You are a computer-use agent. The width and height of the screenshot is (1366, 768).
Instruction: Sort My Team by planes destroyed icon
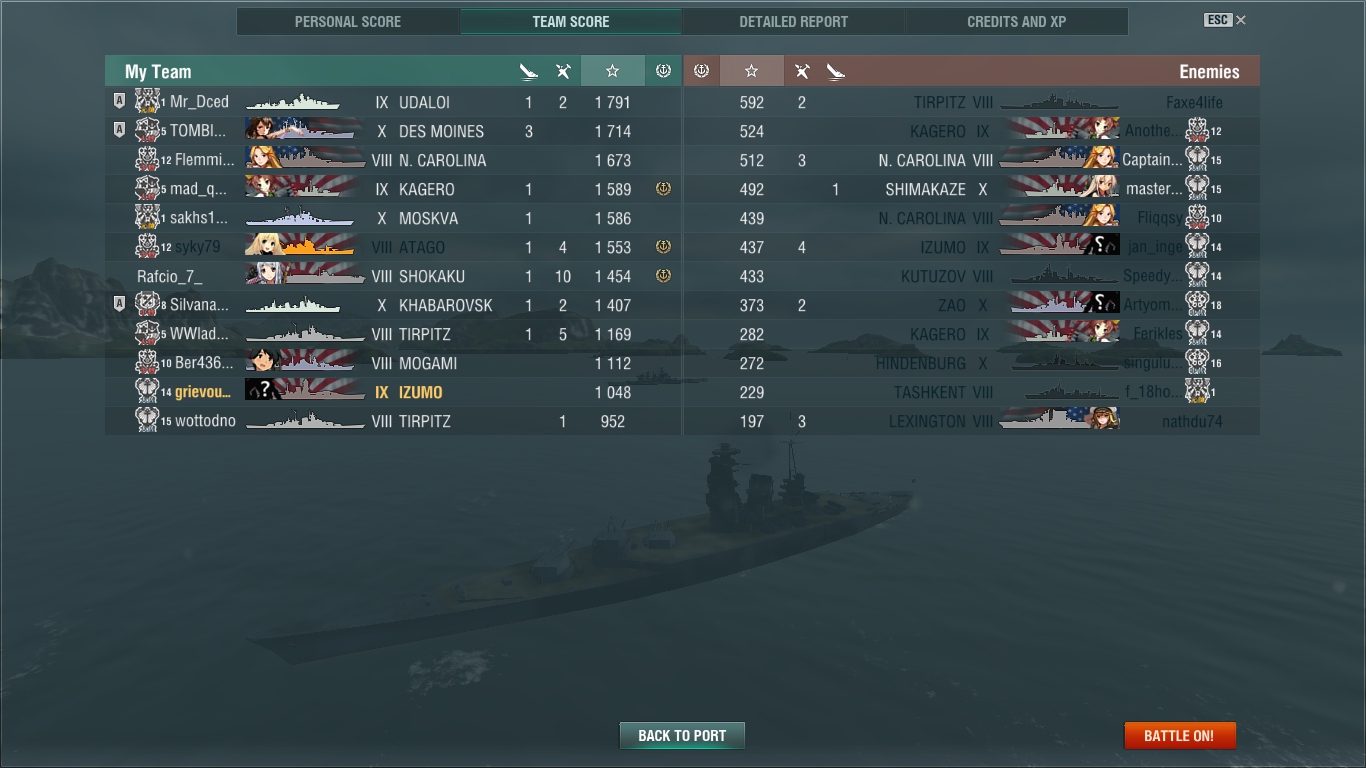[563, 71]
